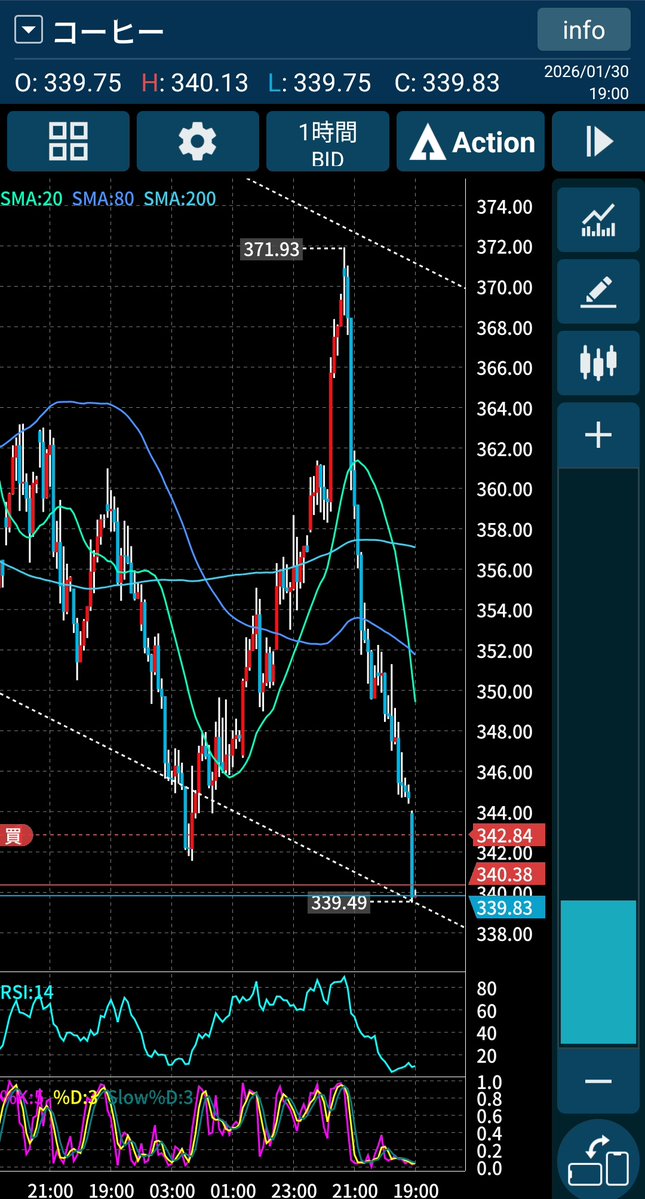The width and height of the screenshot is (645, 1199).
Task: Tap the 2026/01/30 19:00 timestamp
Action: pos(586,83)
